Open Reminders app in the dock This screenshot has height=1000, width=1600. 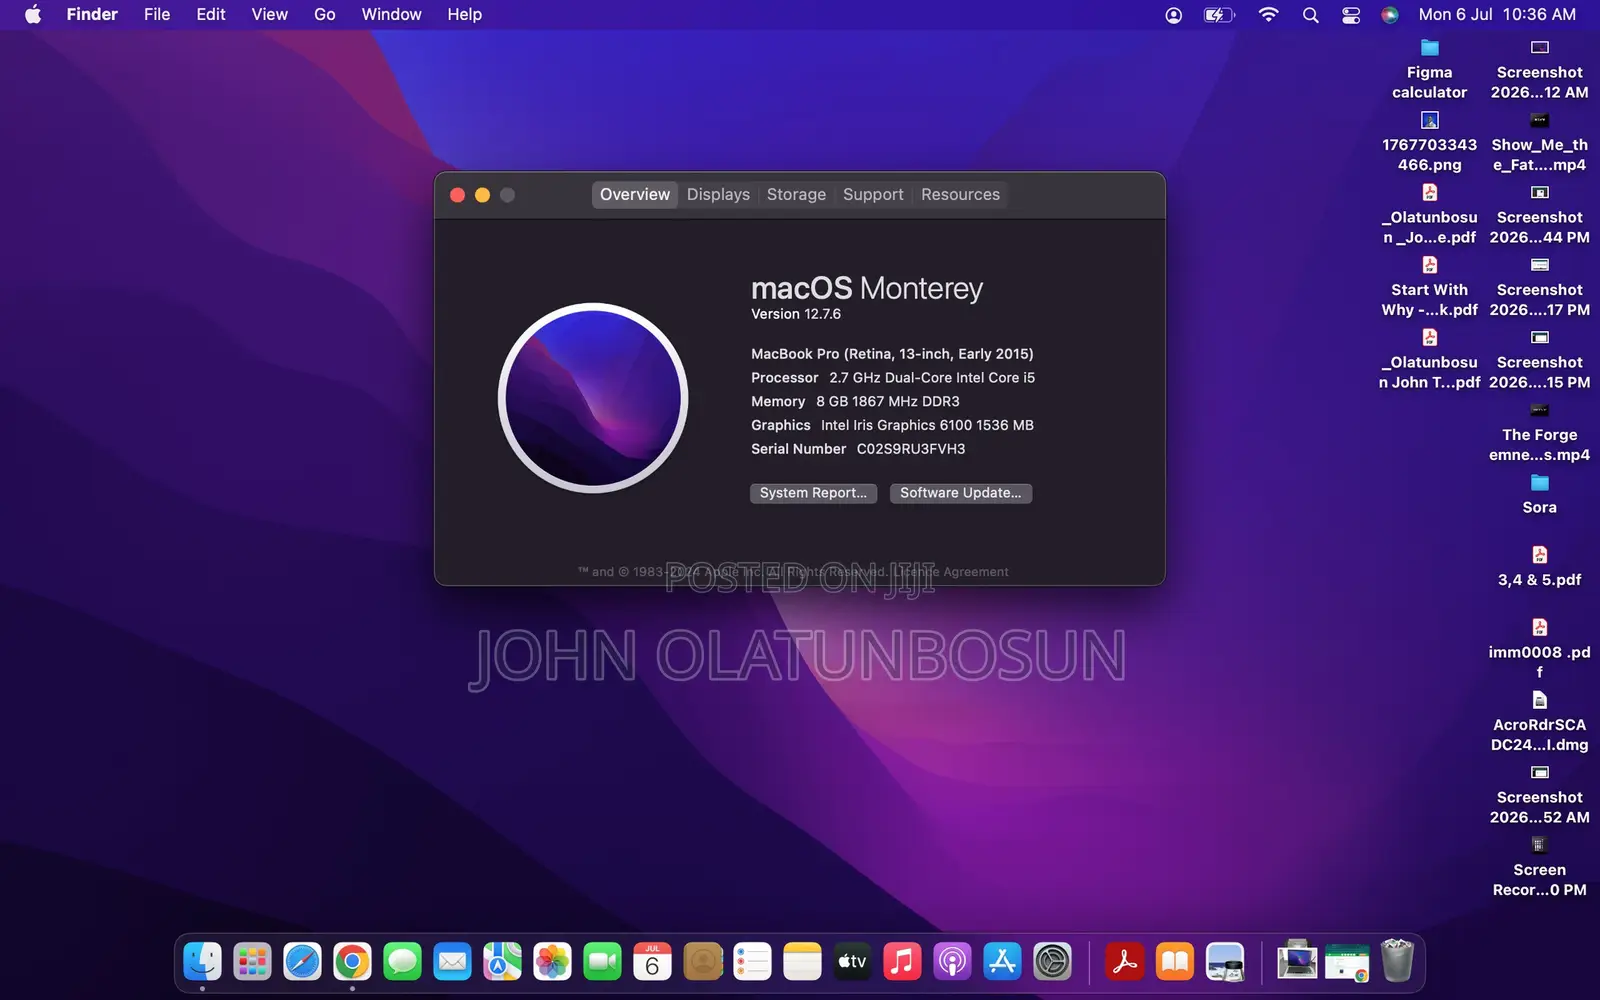tap(753, 962)
